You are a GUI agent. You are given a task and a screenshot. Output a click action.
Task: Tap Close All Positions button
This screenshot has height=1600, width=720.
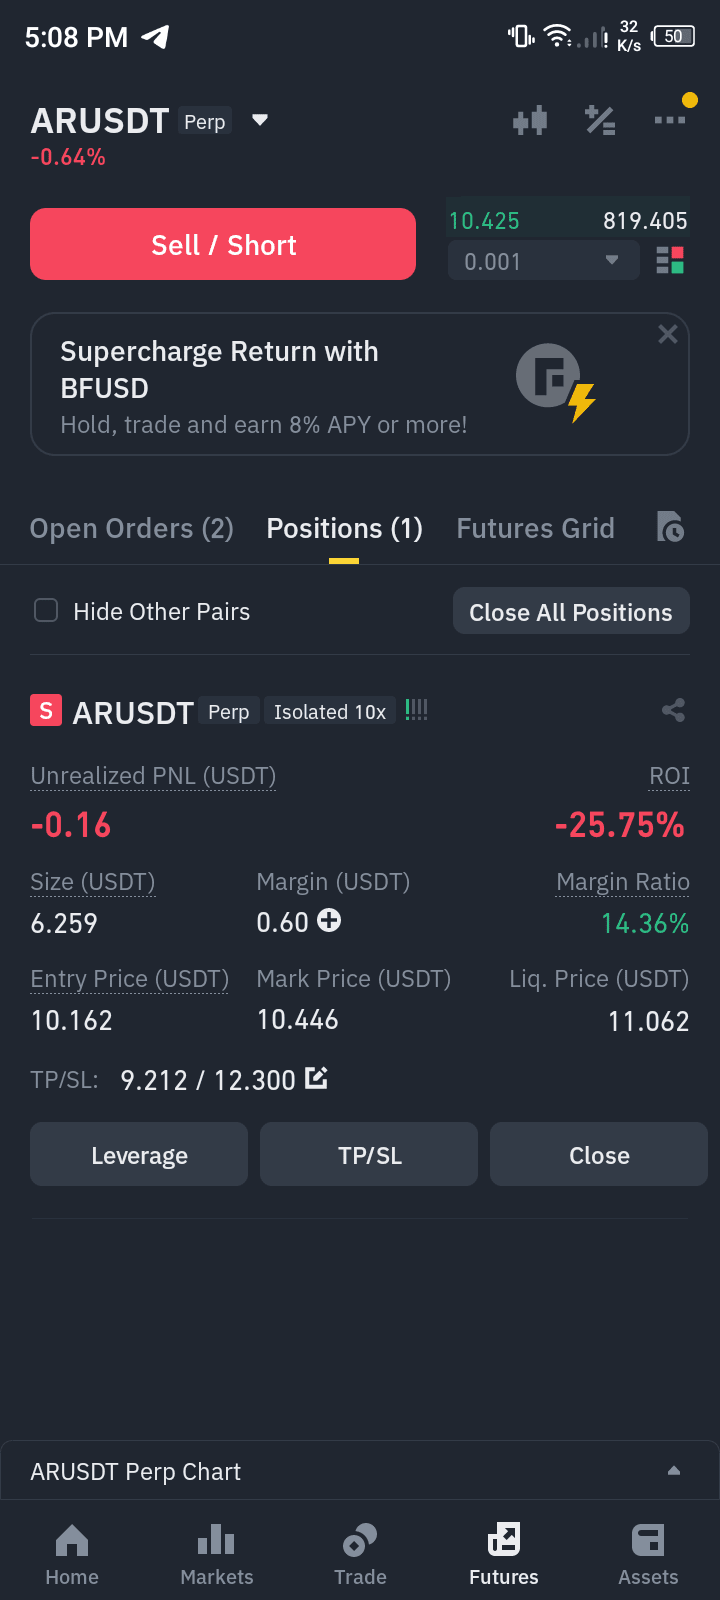click(x=571, y=611)
